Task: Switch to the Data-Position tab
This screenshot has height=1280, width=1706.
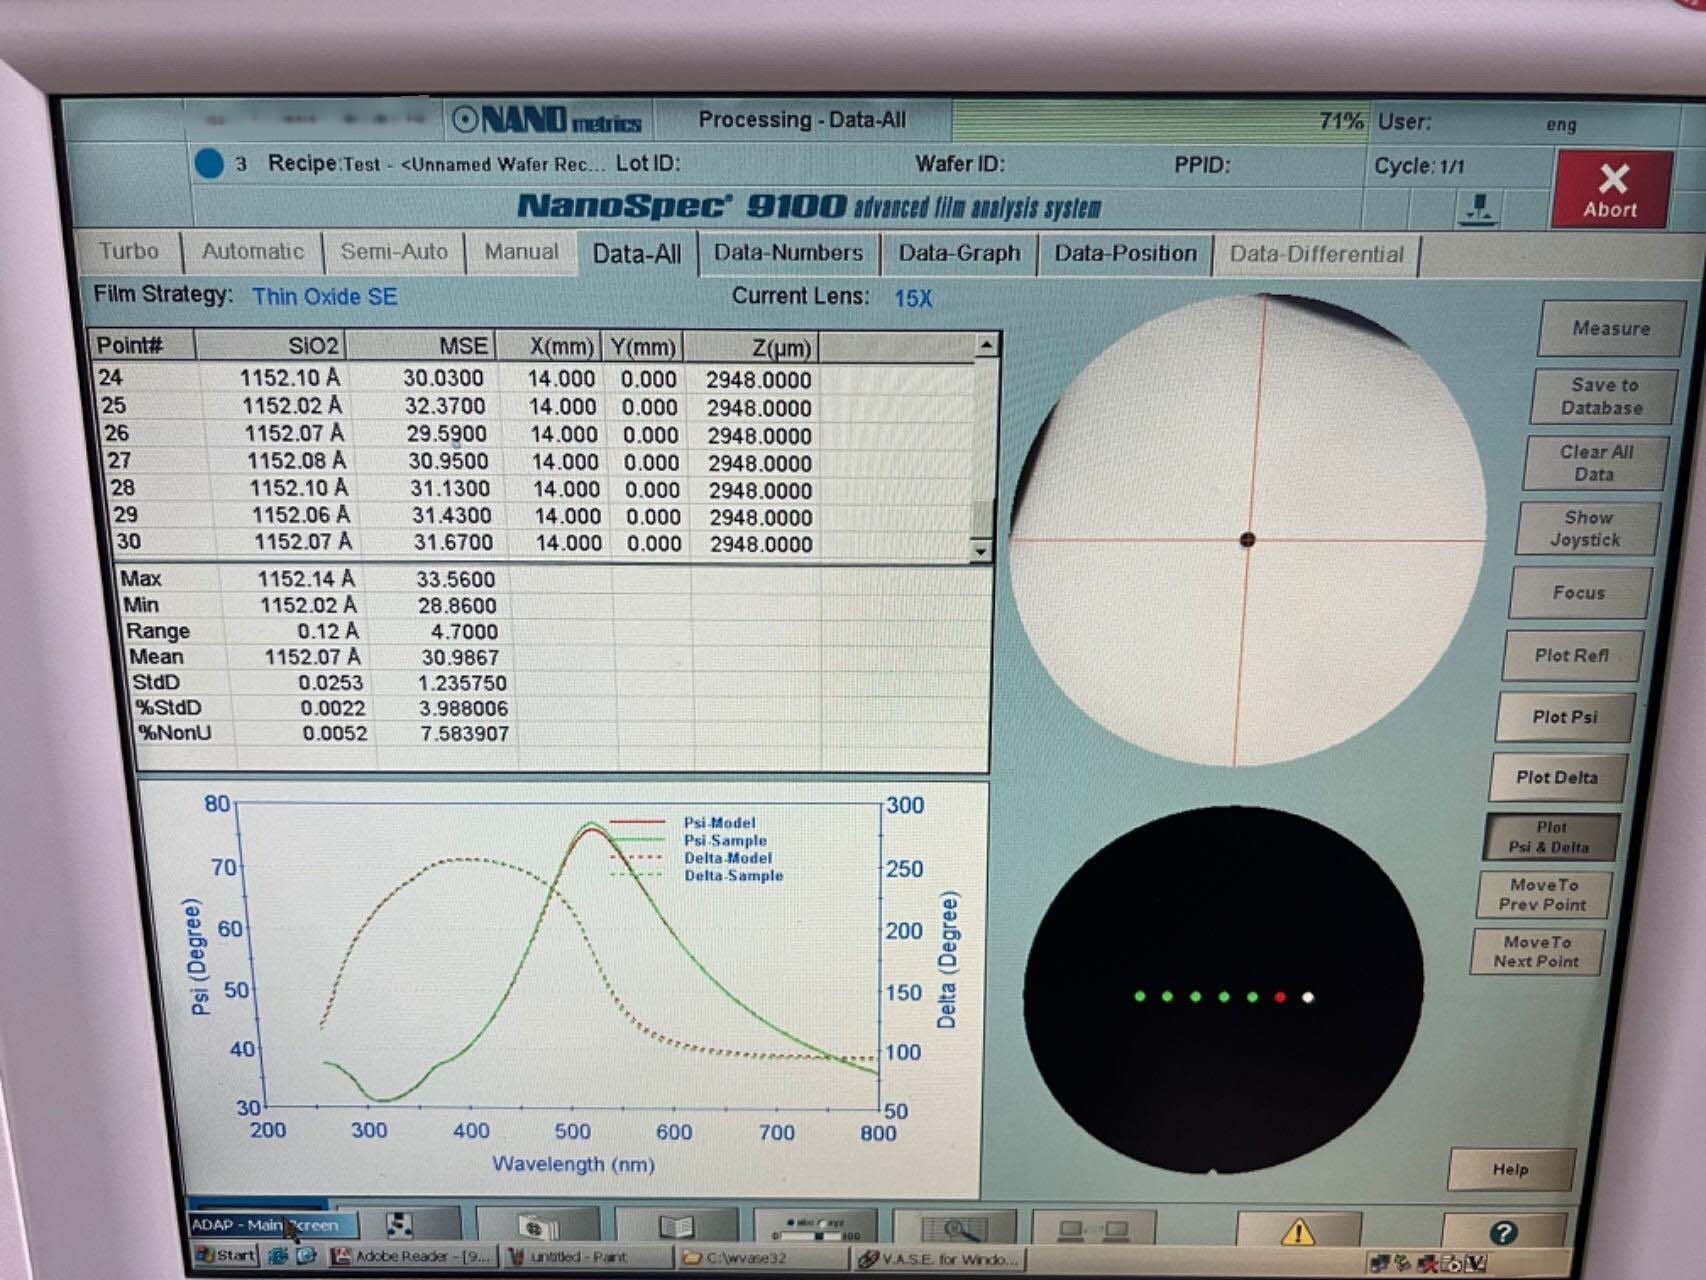Action: [1125, 254]
